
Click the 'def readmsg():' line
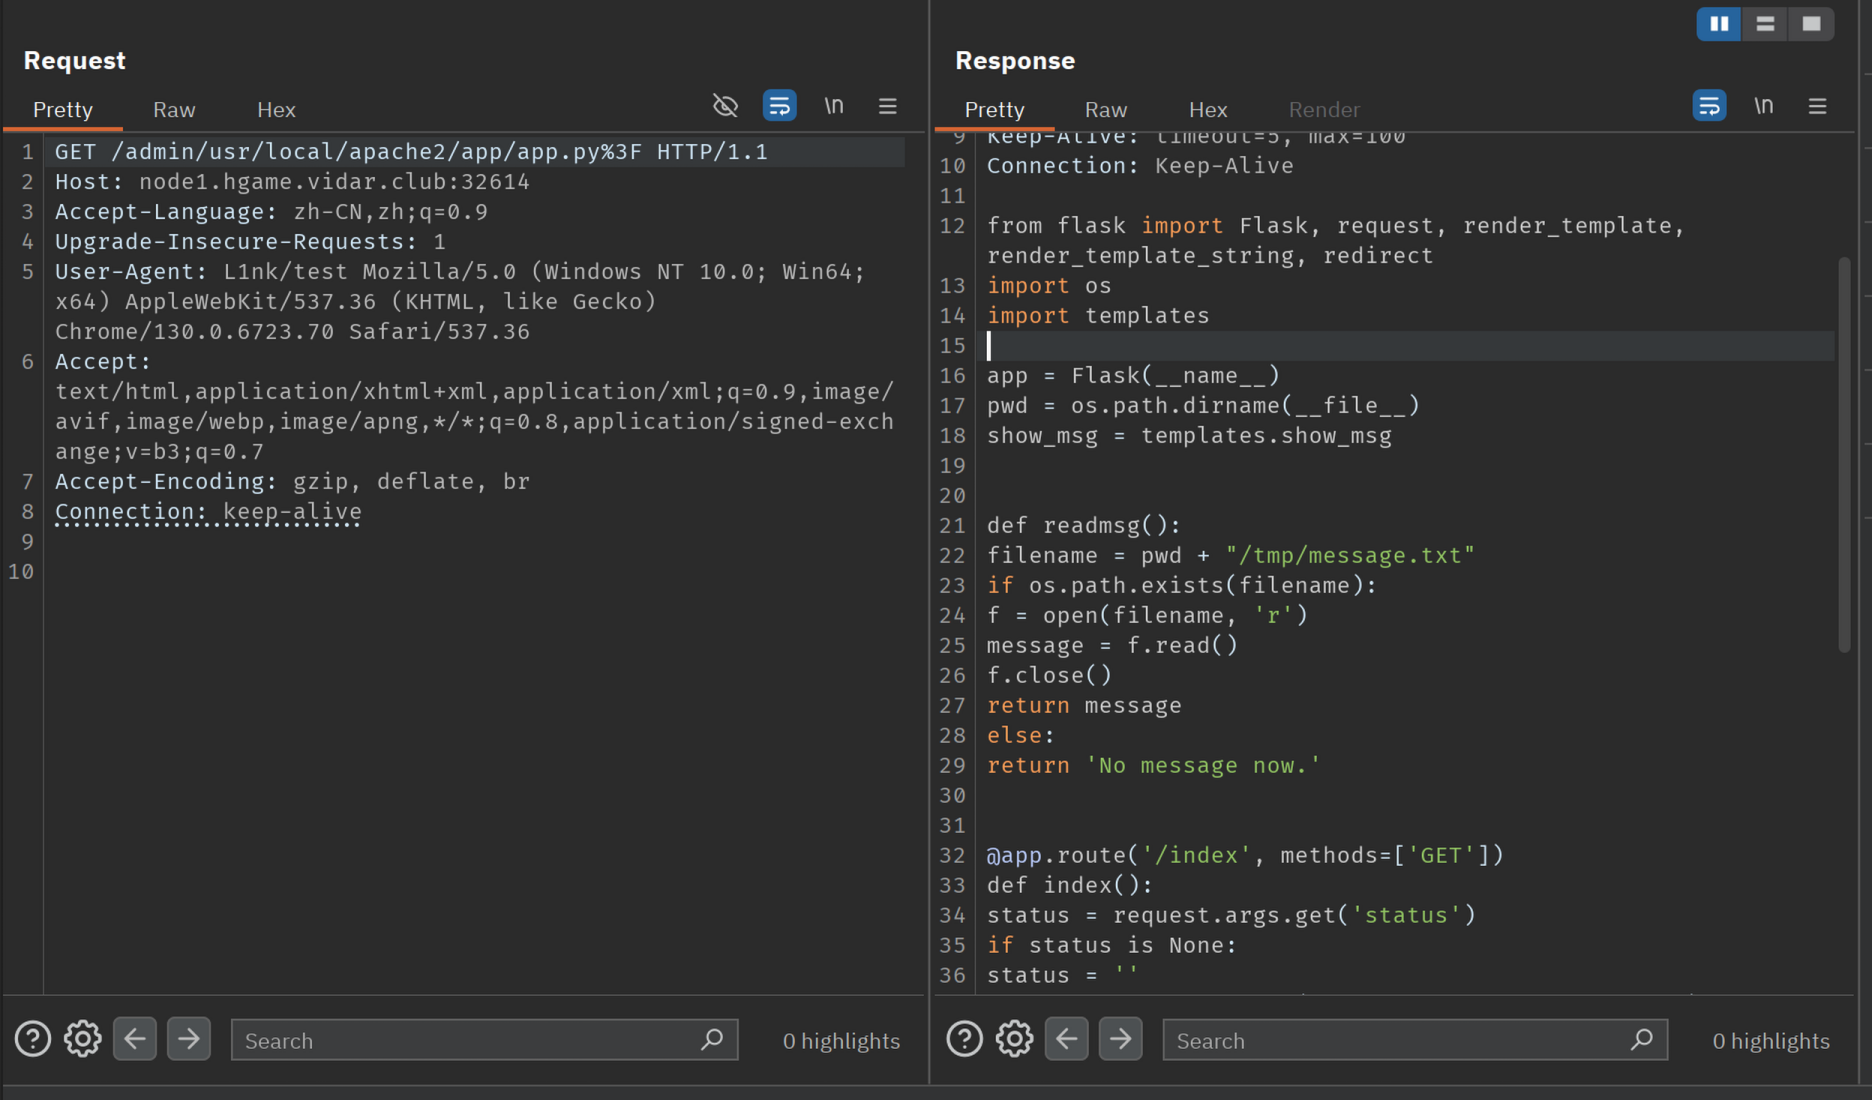point(1084,526)
